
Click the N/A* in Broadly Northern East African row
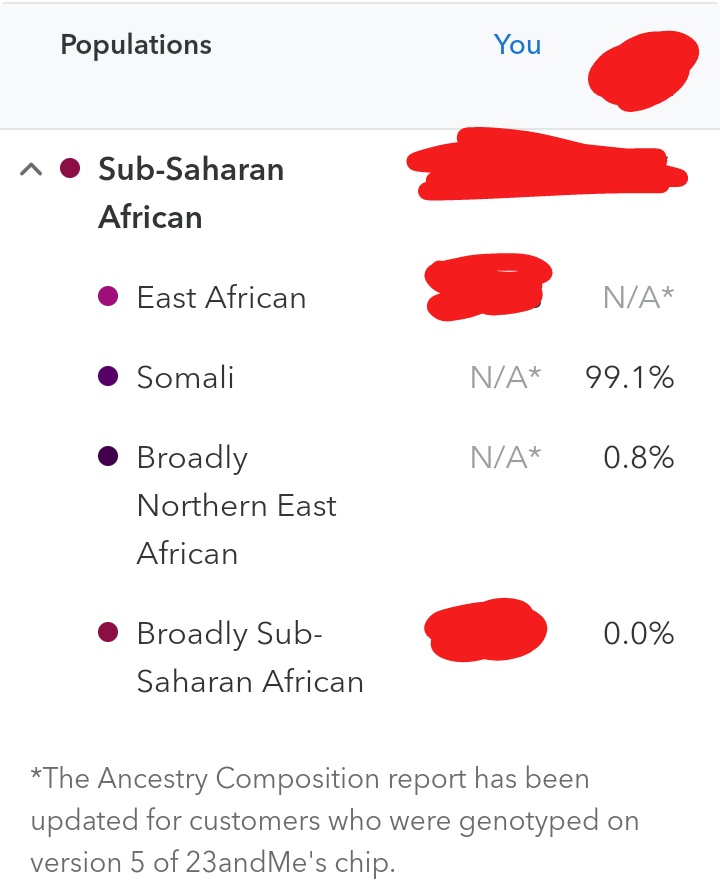click(x=505, y=457)
